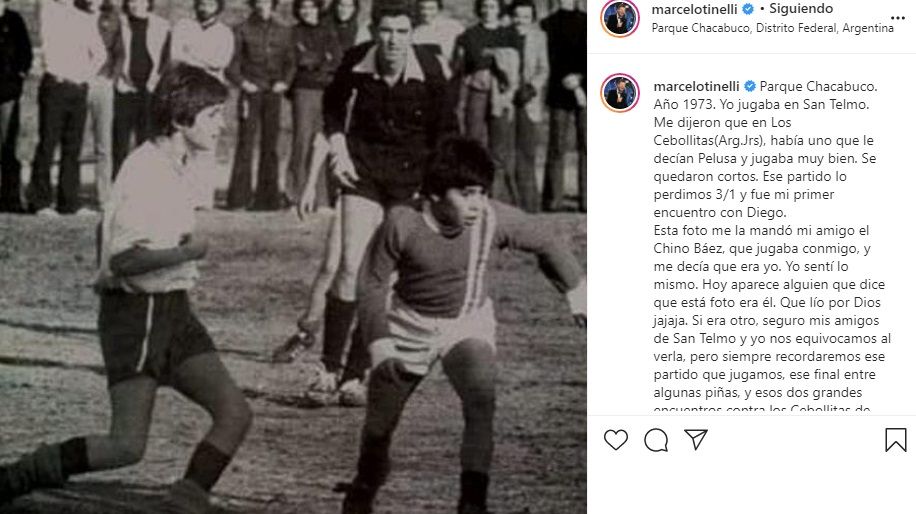This screenshot has width=916, height=514.
Task: Click the partially cut-off last caption line
Action: 762,408
